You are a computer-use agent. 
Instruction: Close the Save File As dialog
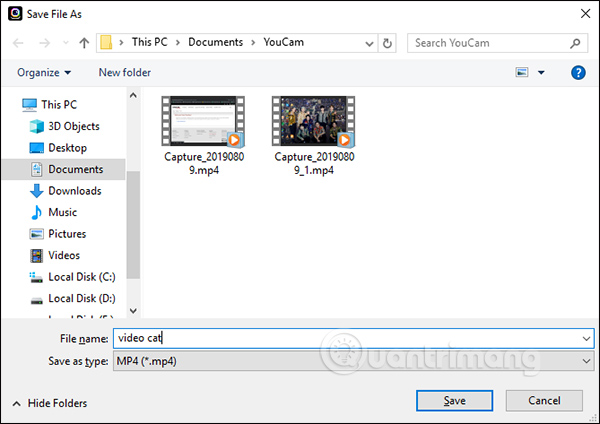pyautogui.click(x=585, y=14)
